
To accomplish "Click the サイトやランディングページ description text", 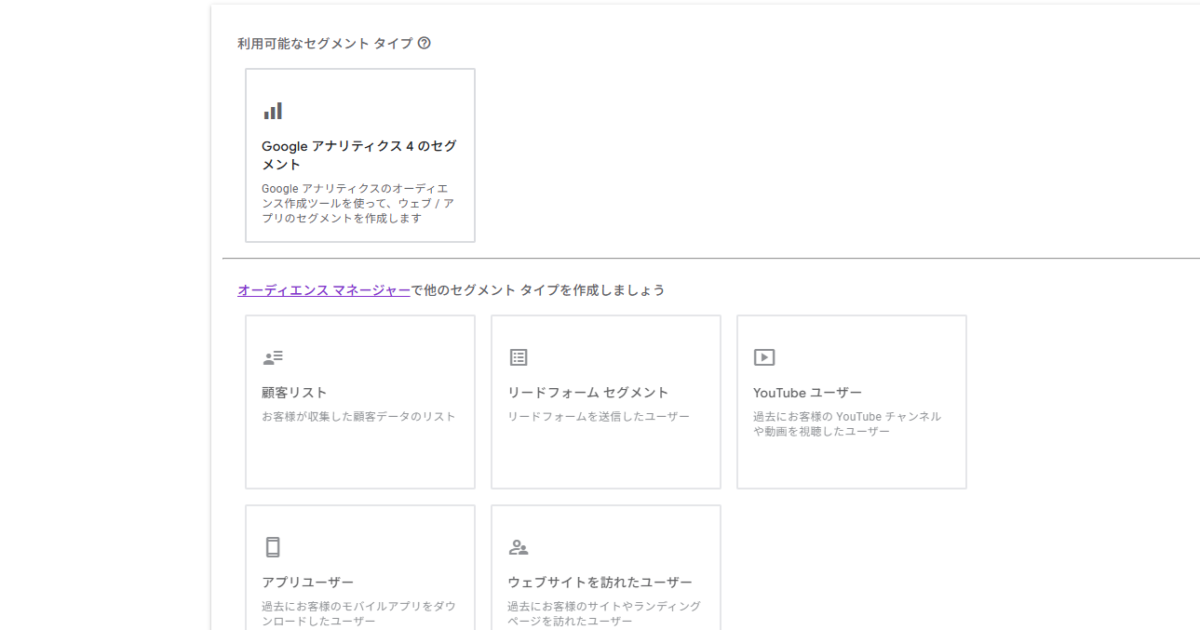I will coord(604,613).
